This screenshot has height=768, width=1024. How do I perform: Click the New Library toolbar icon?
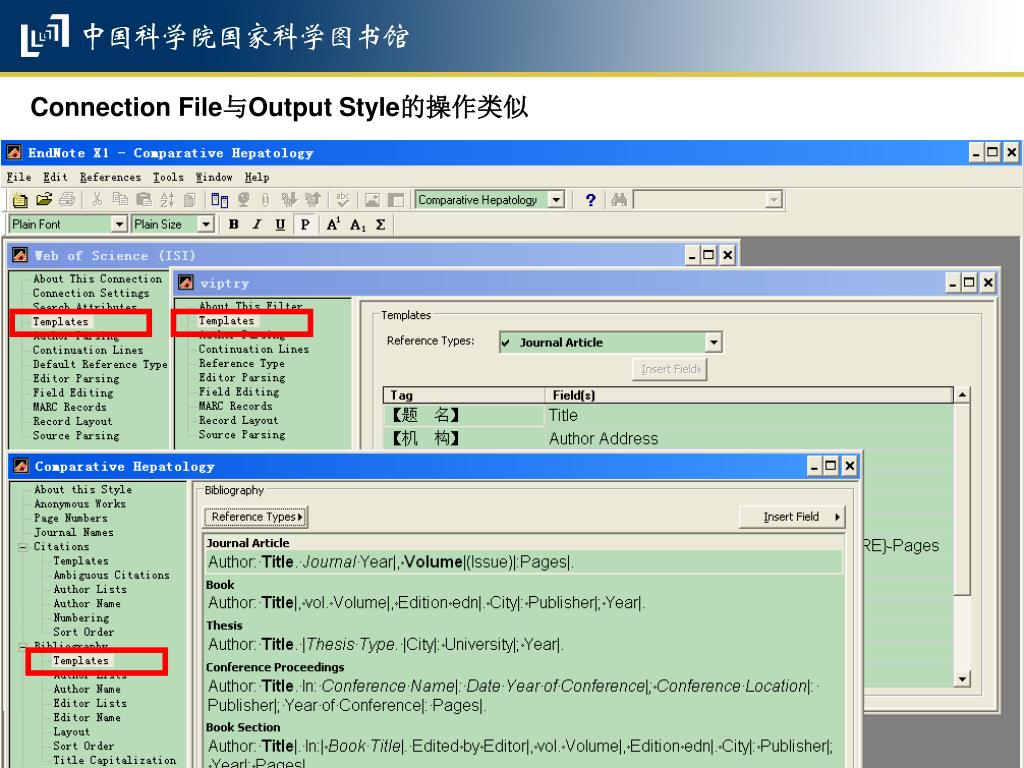20,200
